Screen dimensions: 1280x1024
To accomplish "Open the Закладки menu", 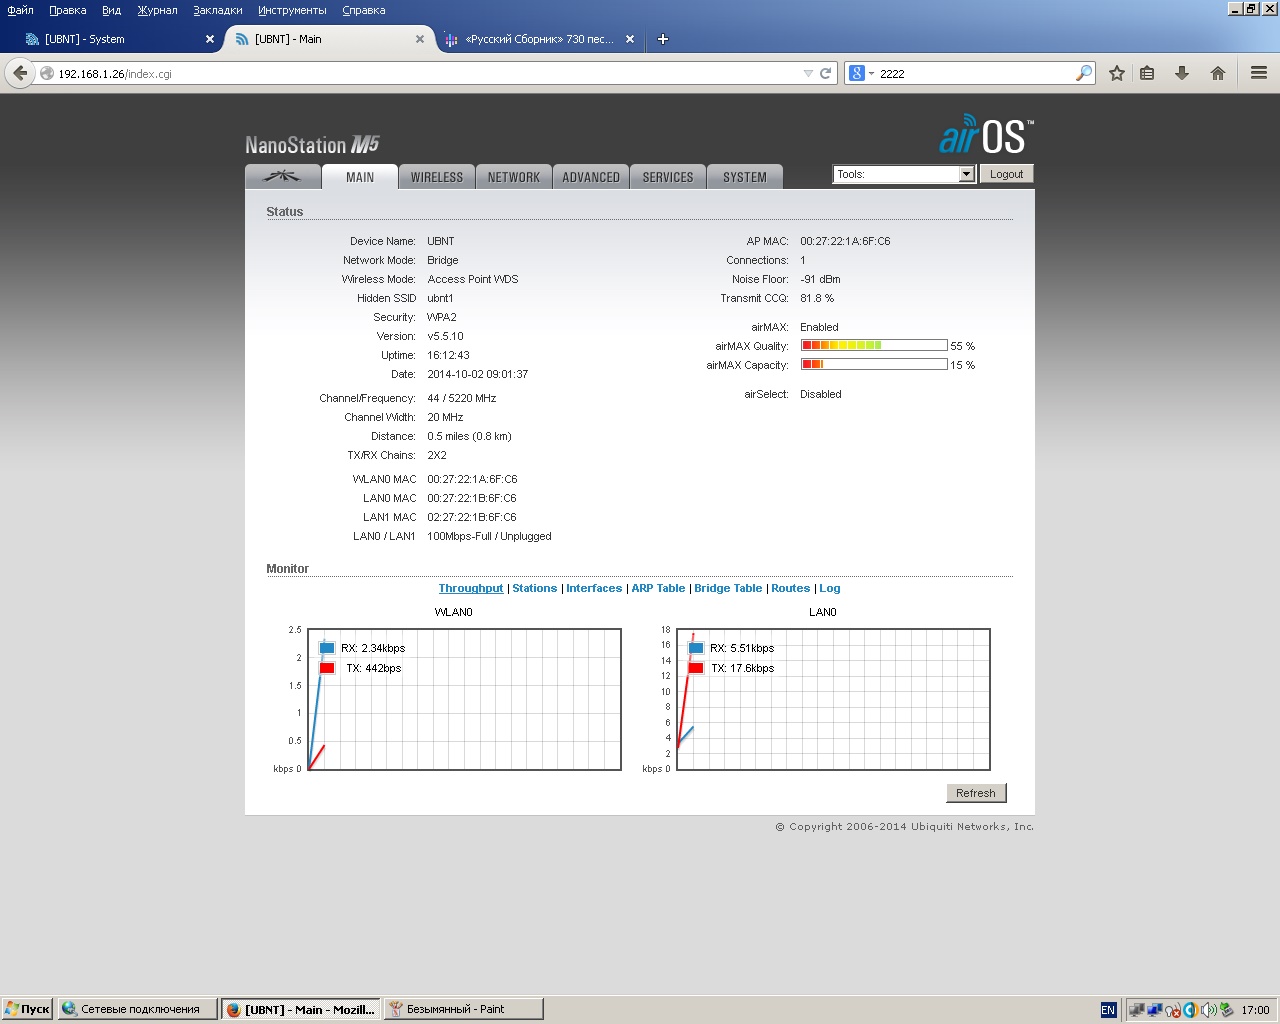I will [x=218, y=10].
